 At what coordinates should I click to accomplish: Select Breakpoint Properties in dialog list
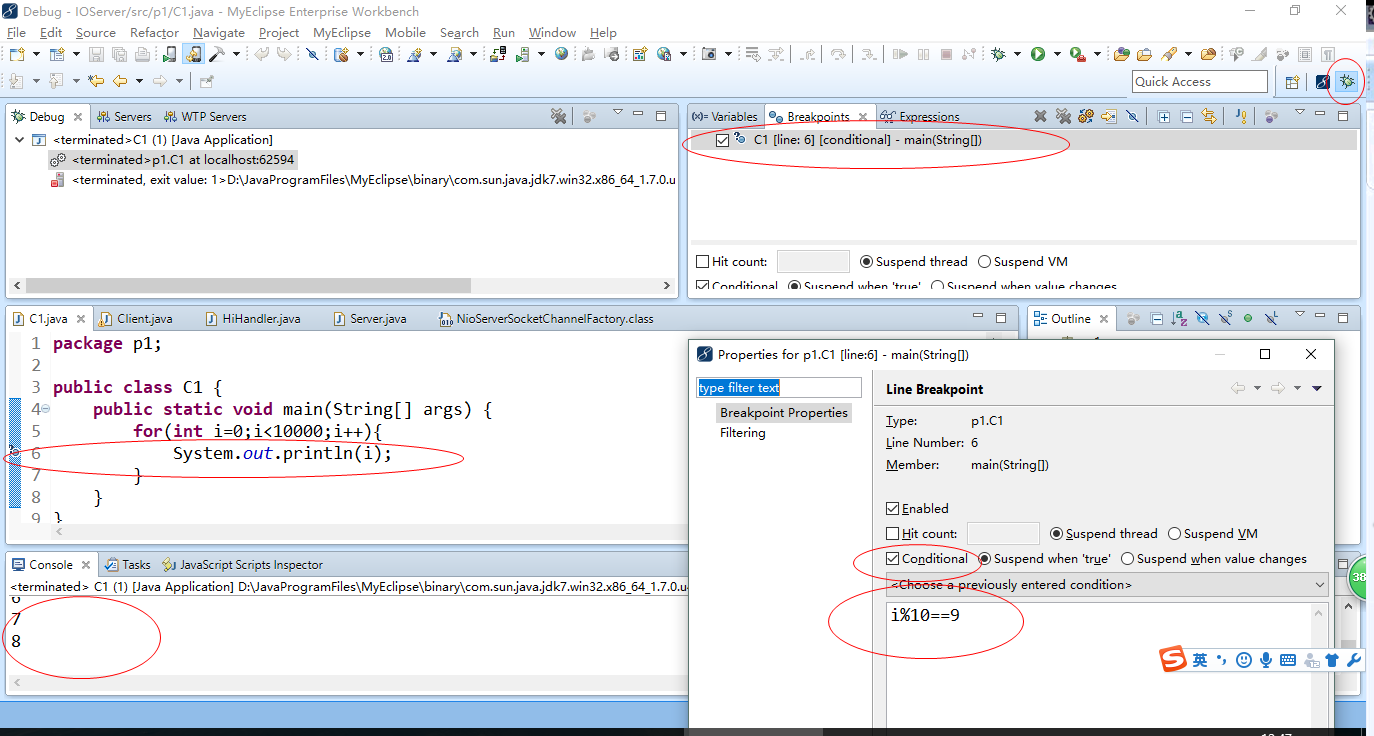click(x=784, y=413)
